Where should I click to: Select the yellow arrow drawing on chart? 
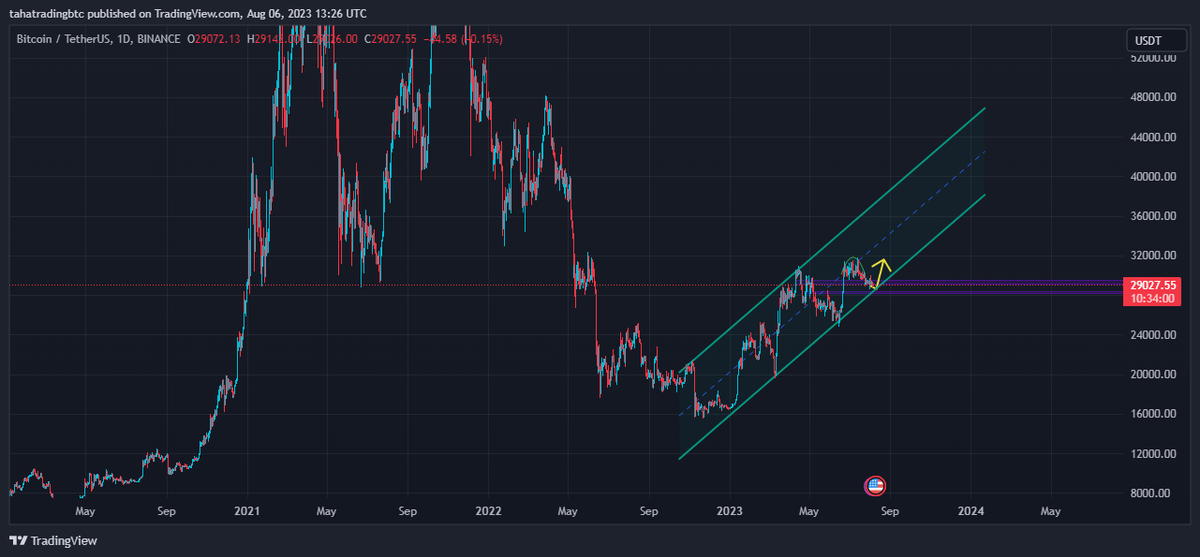tap(880, 270)
